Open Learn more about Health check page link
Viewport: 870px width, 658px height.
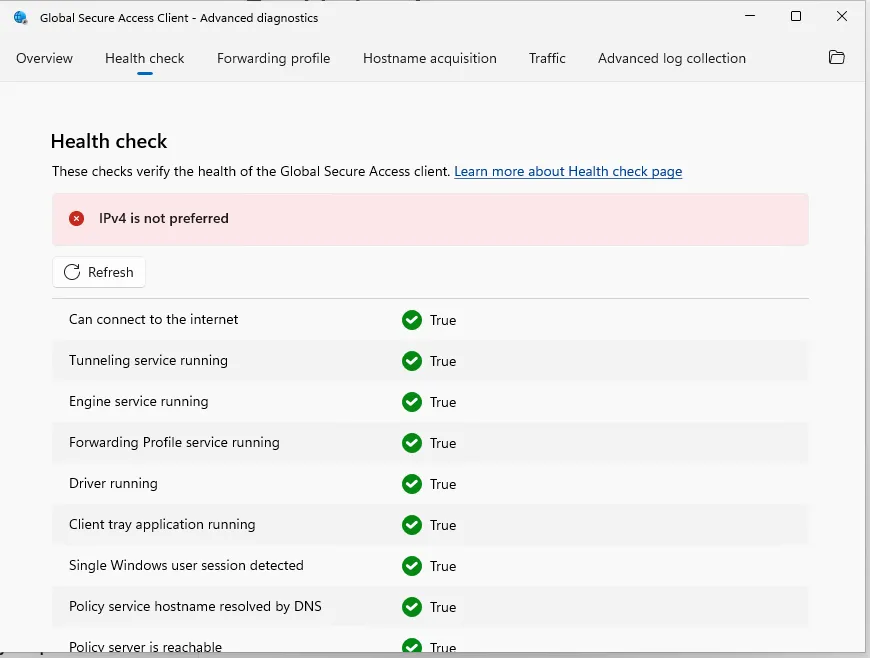[x=568, y=171]
